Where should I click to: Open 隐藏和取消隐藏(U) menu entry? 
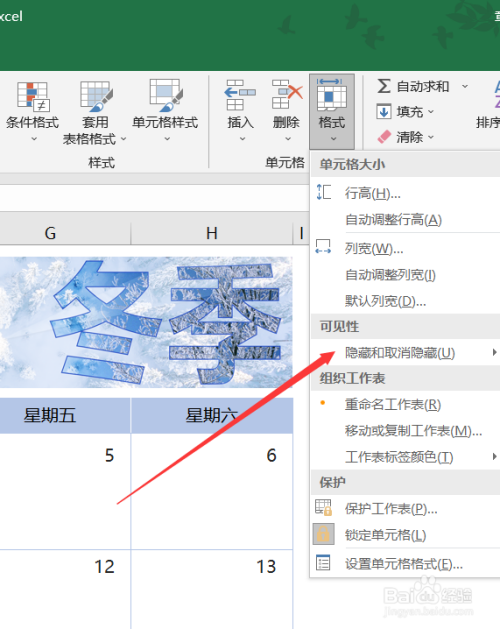405,353
